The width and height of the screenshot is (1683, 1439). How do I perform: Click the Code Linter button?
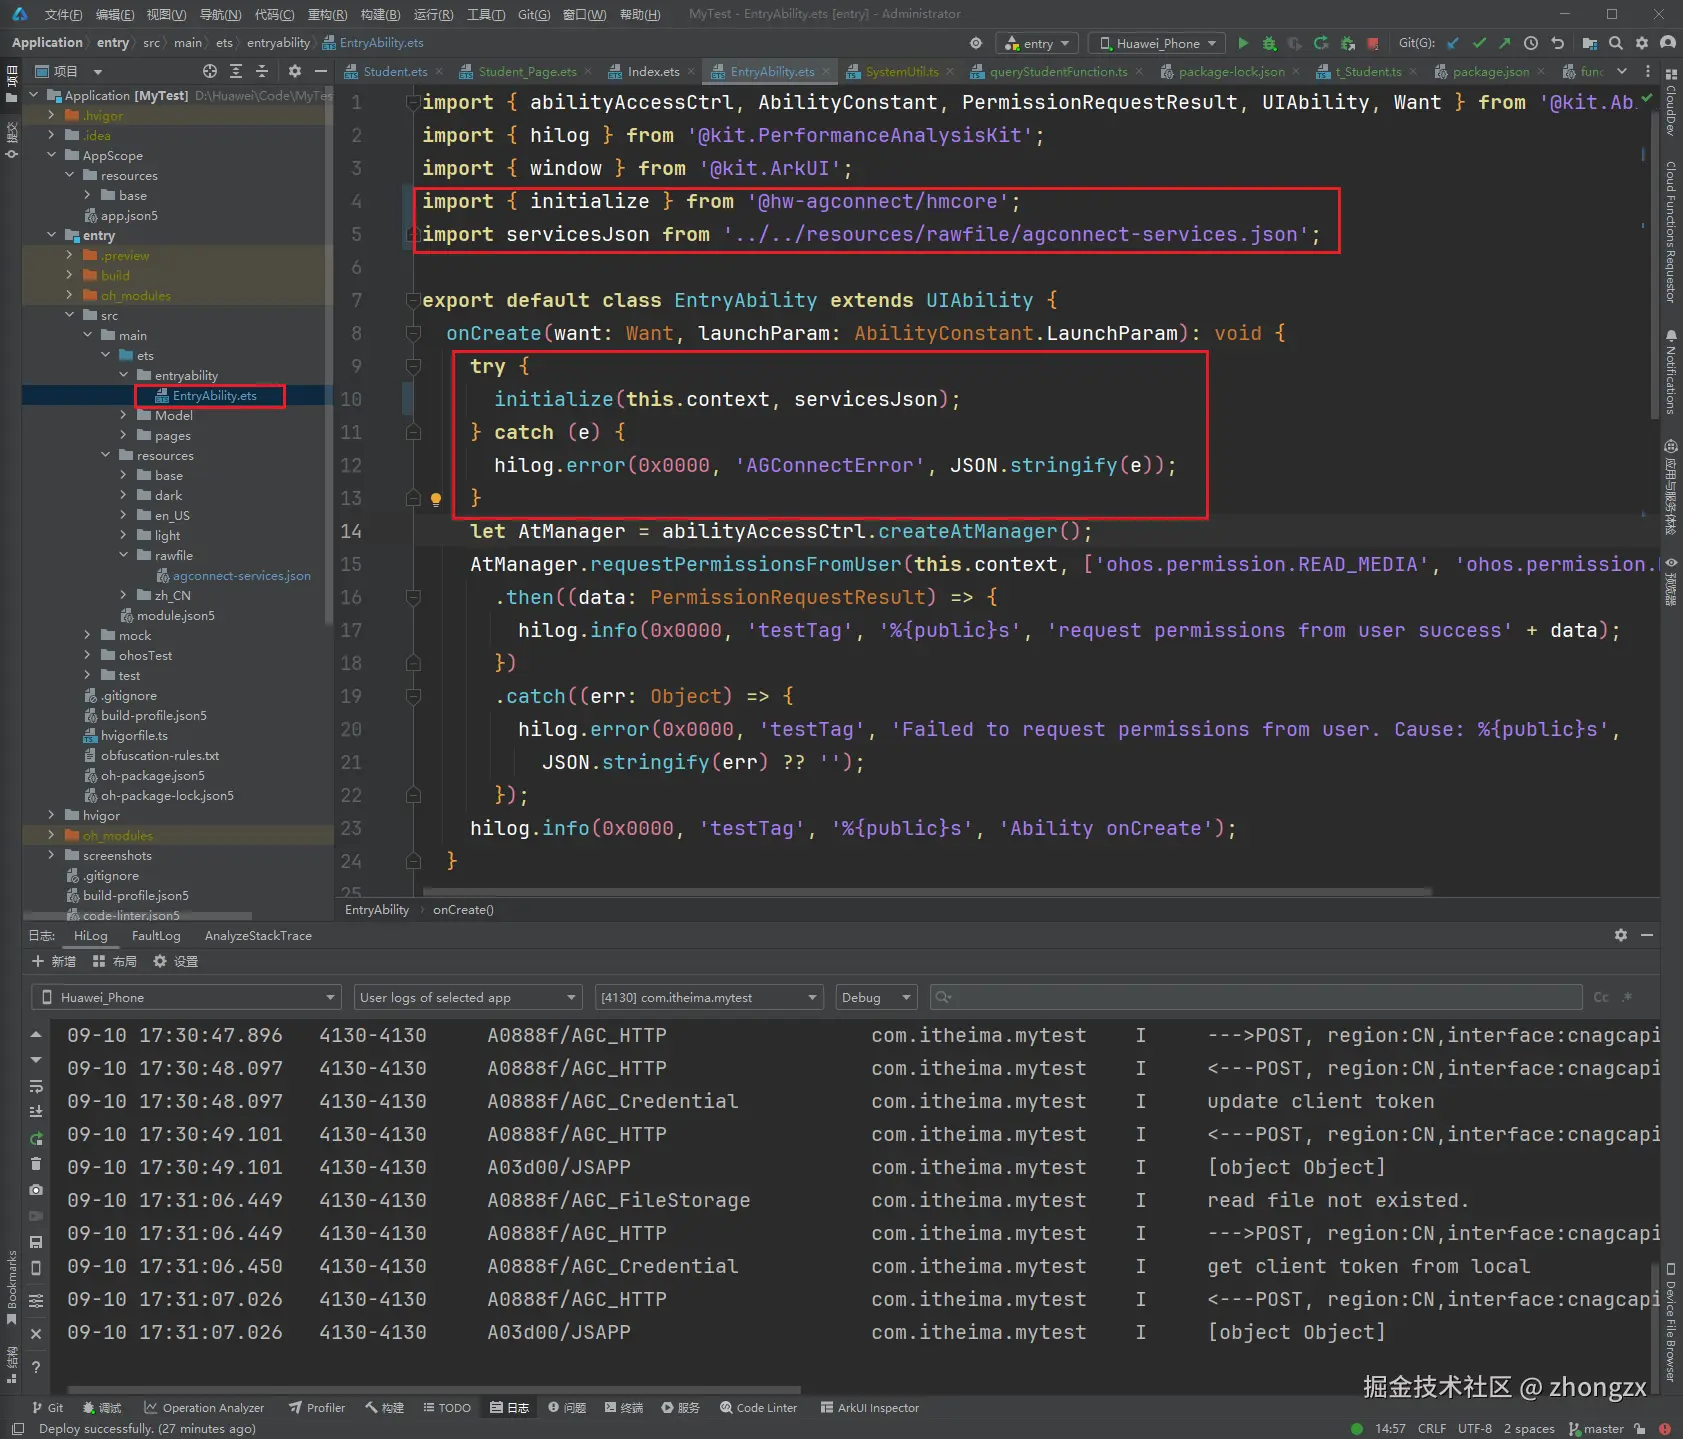tap(758, 1408)
